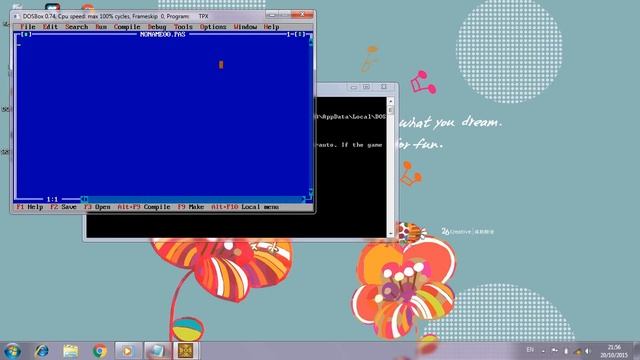The width and height of the screenshot is (640, 360).
Task: Open the Run menu
Action: click(x=101, y=27)
